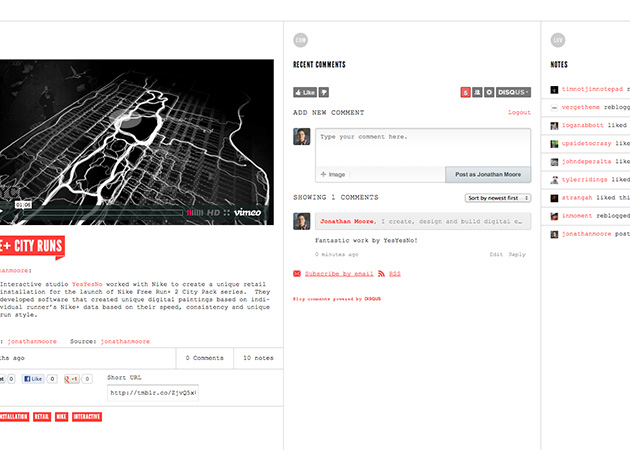Select the INTERACTIVE tag
630x450 pixels.
[87, 416]
